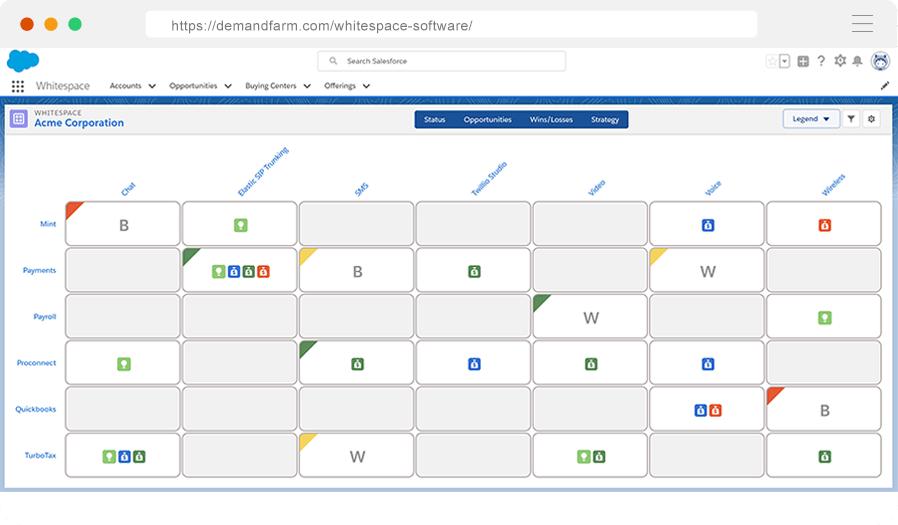Open the Accounts navigation item
Viewport: 898px width, 525px height.
[x=125, y=86]
